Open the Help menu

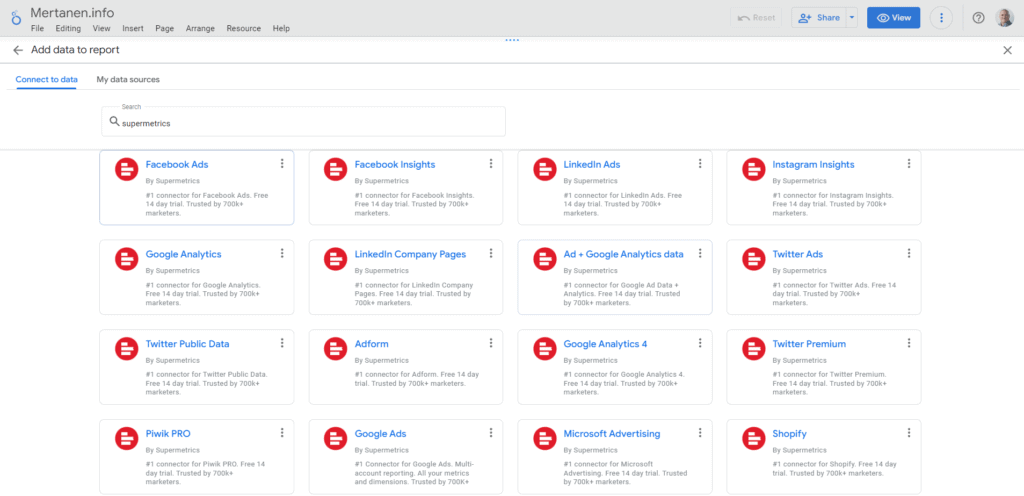coord(281,29)
